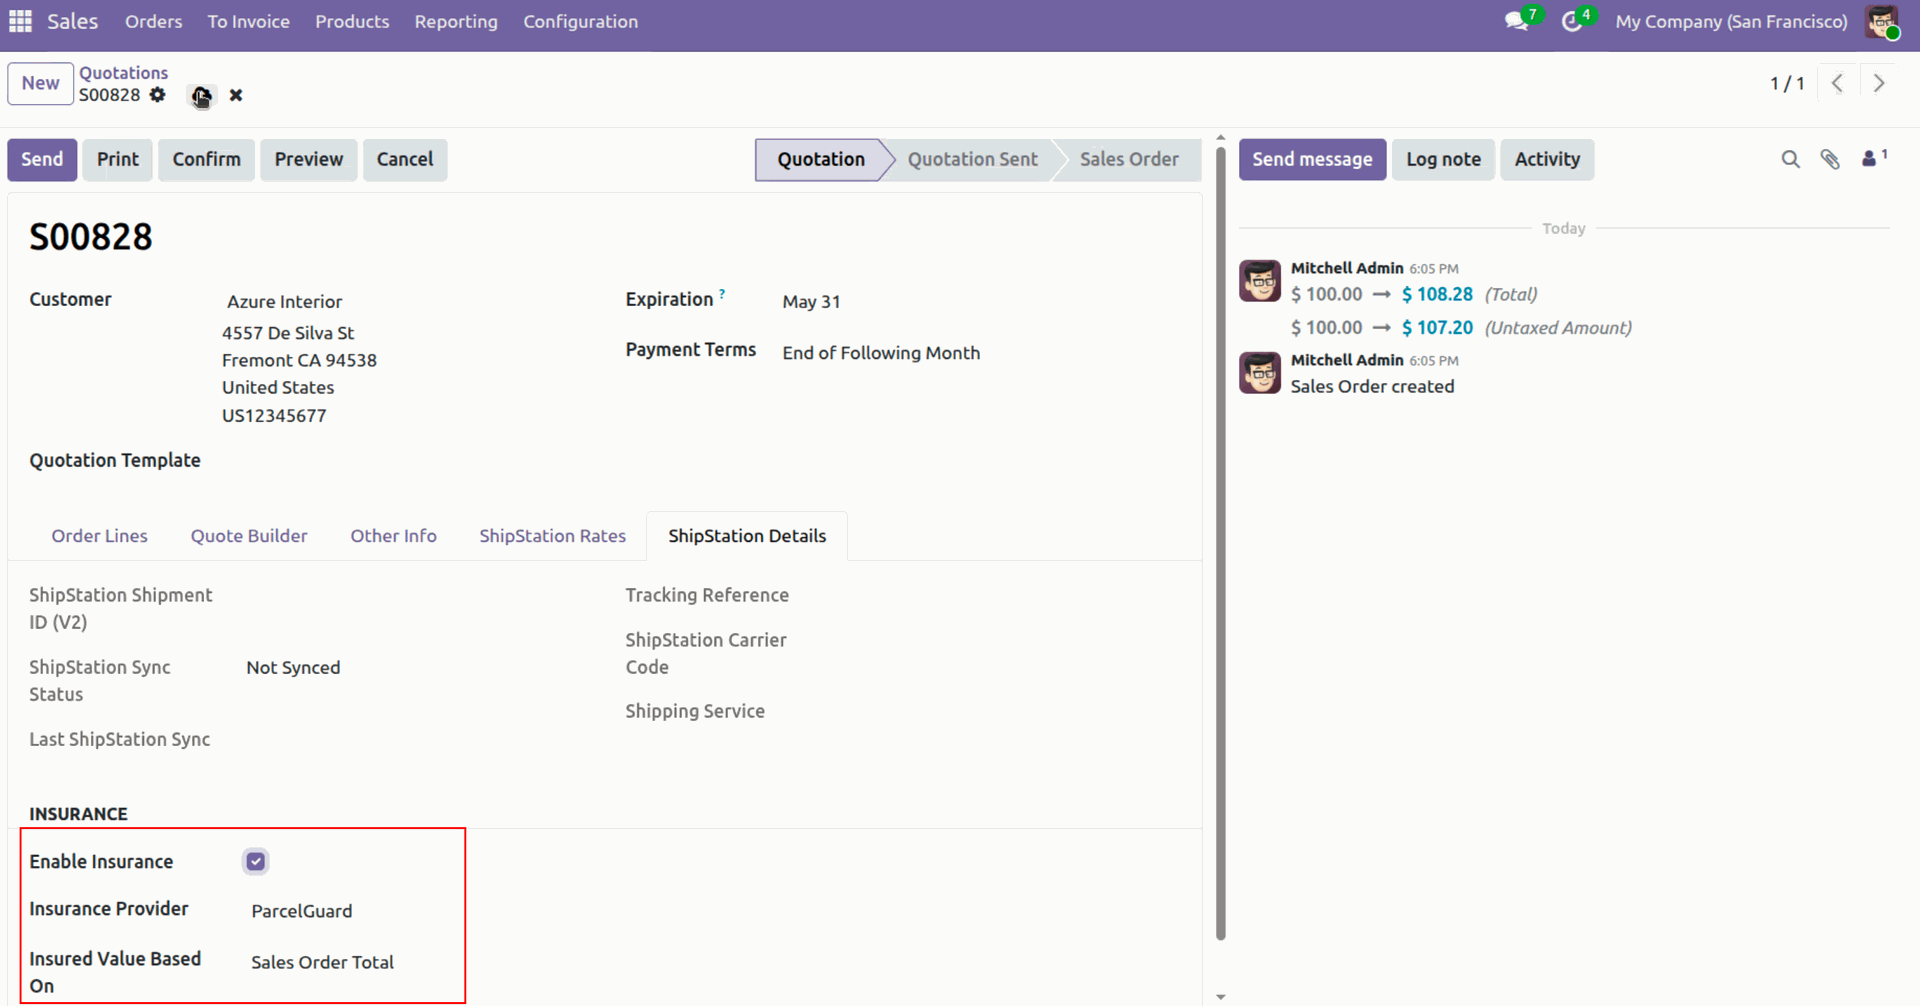
Task: Open the Configuration menu
Action: [x=580, y=21]
